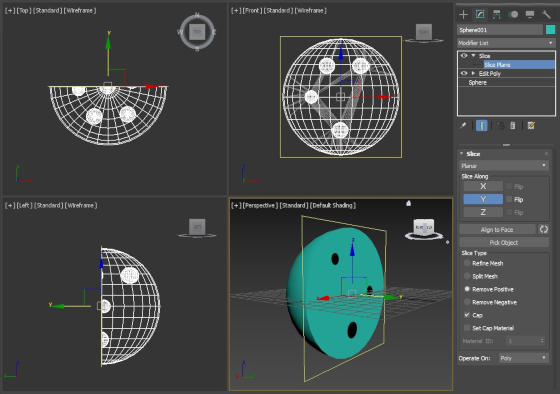Toggle visibility eye of Slice modifier
560x394 pixels.
pyautogui.click(x=464, y=56)
